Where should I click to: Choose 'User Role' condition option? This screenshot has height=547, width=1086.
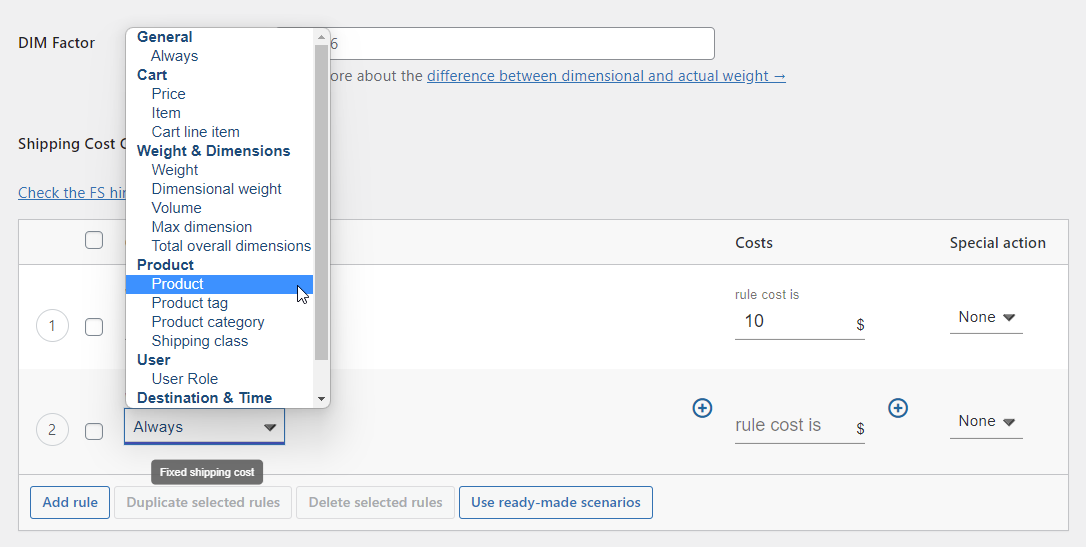click(220, 379)
